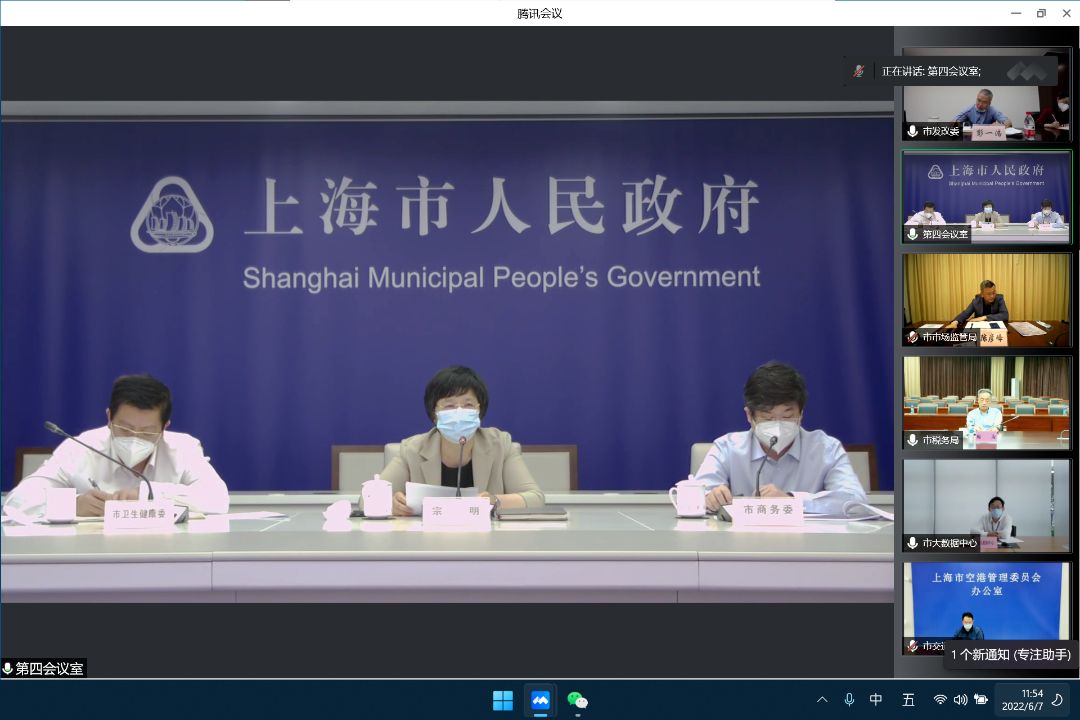
Task: Open the network Wi-Fi tray icon
Action: 940,700
